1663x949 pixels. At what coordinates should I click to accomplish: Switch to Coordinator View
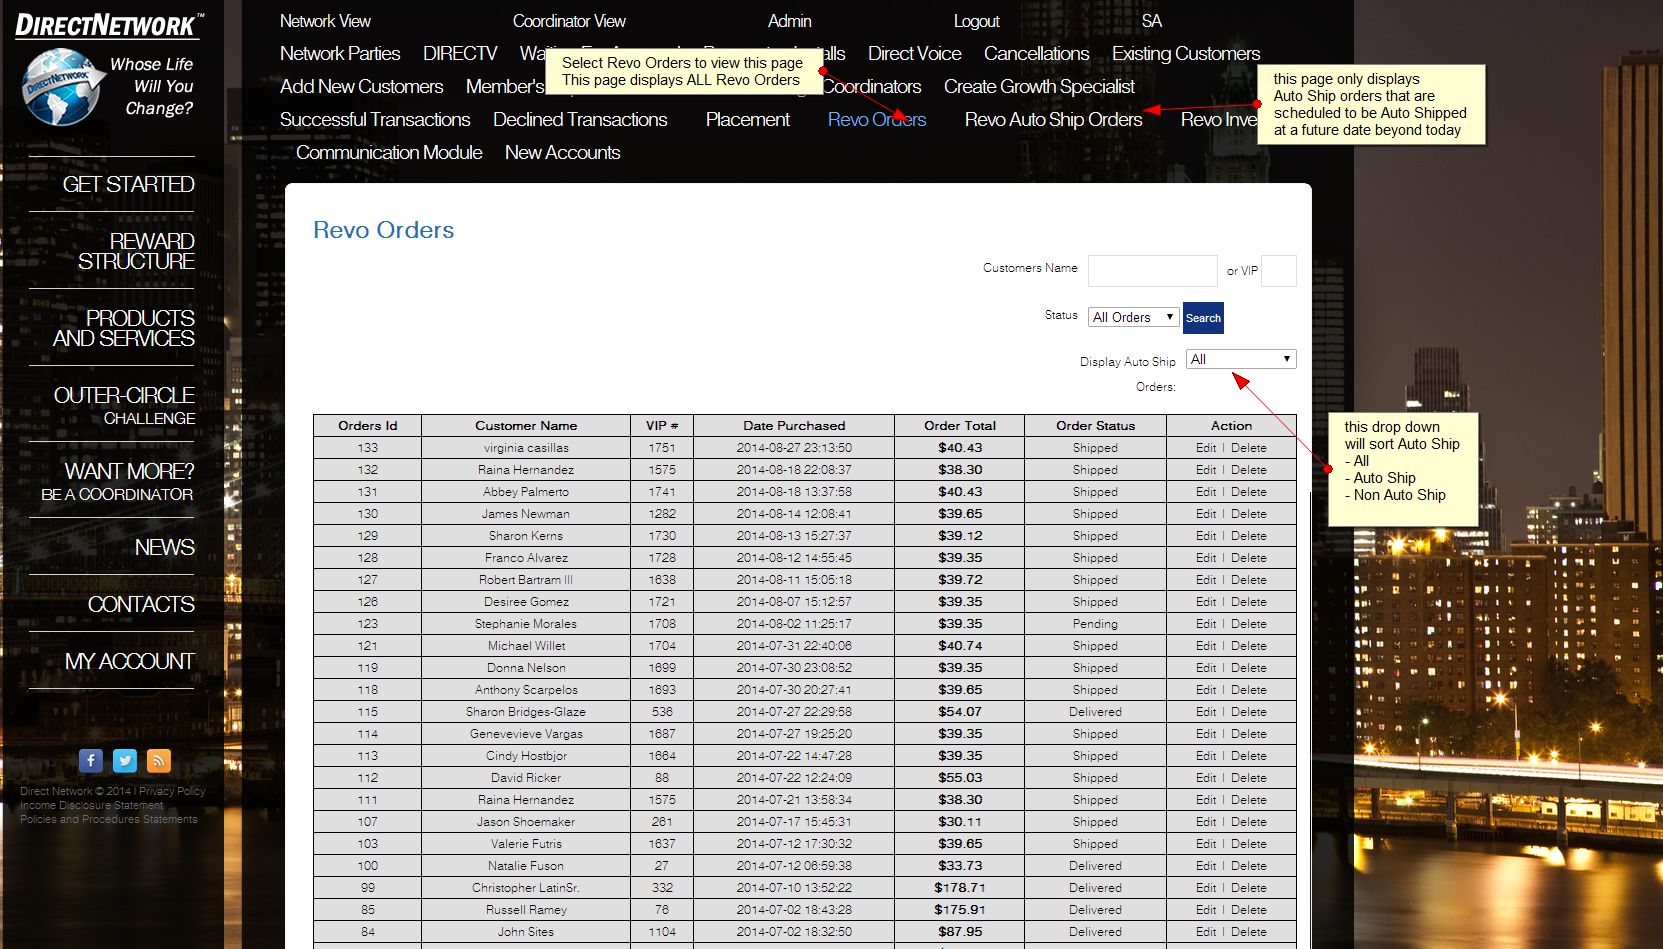[569, 21]
